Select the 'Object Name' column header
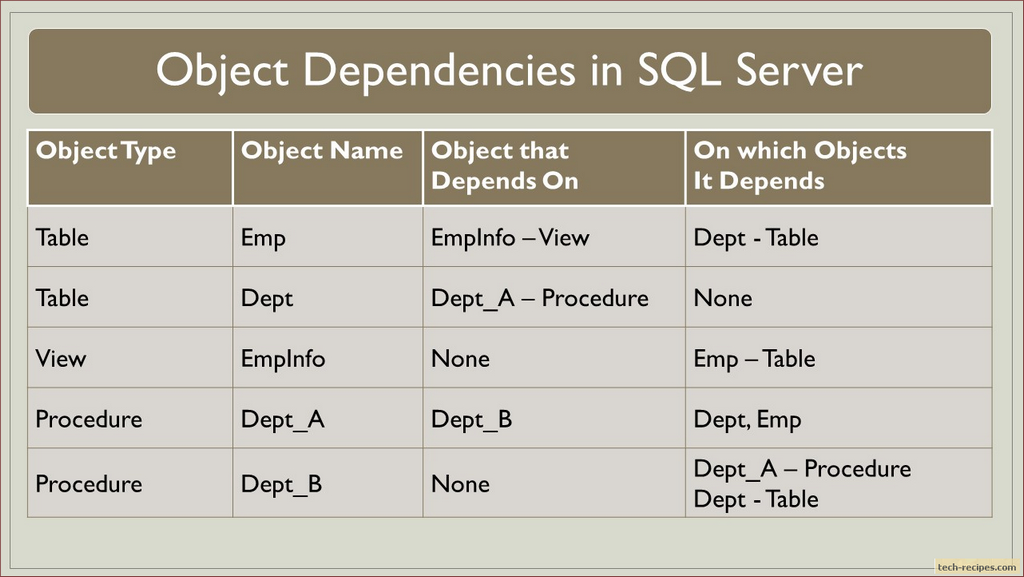This screenshot has height=577, width=1024. (321, 152)
